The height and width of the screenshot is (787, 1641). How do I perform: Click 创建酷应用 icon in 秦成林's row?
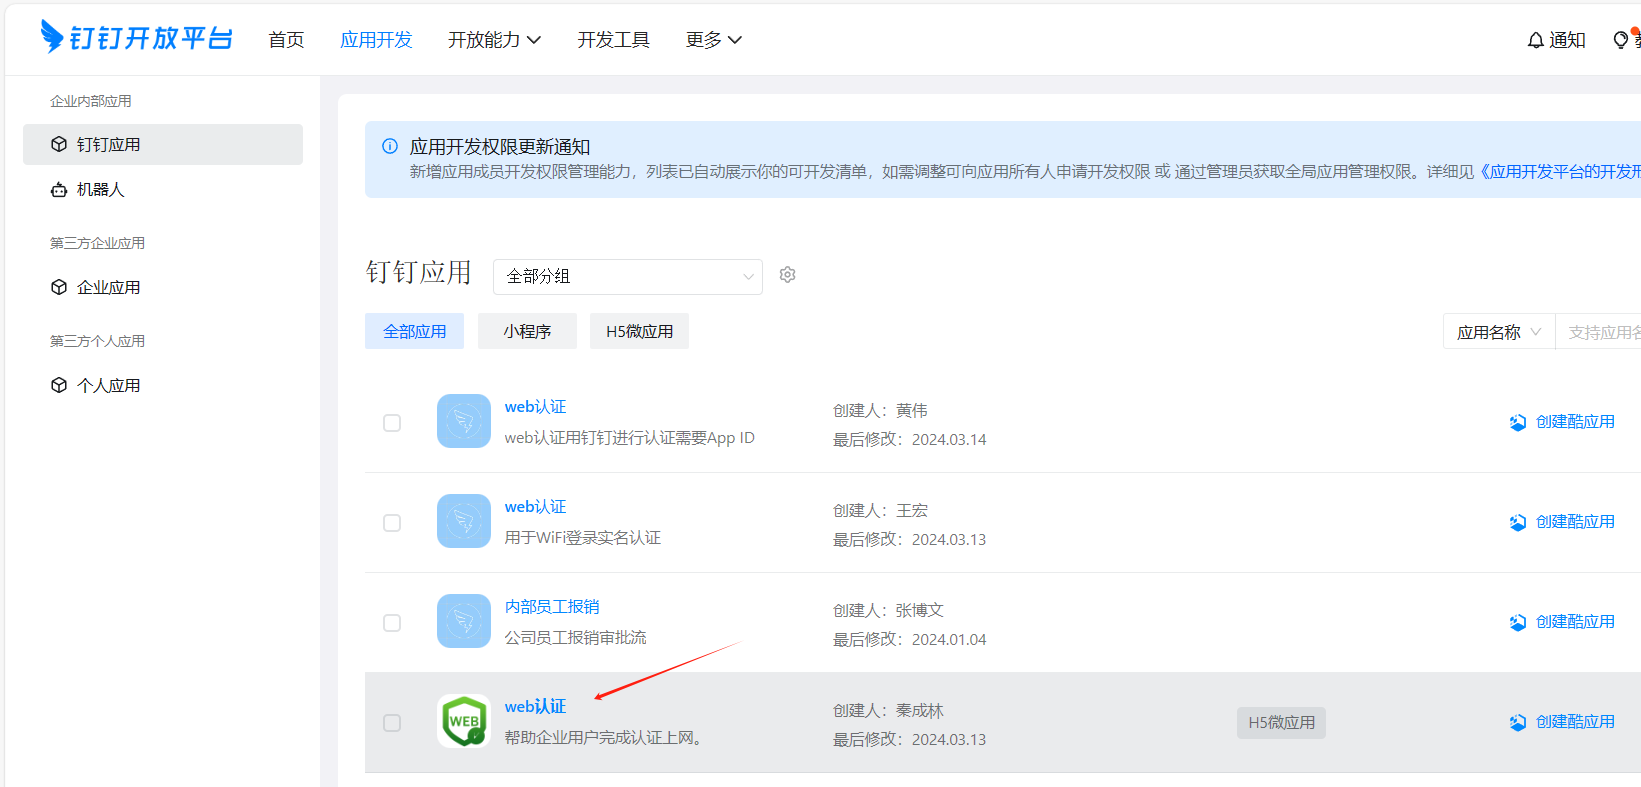(1518, 722)
